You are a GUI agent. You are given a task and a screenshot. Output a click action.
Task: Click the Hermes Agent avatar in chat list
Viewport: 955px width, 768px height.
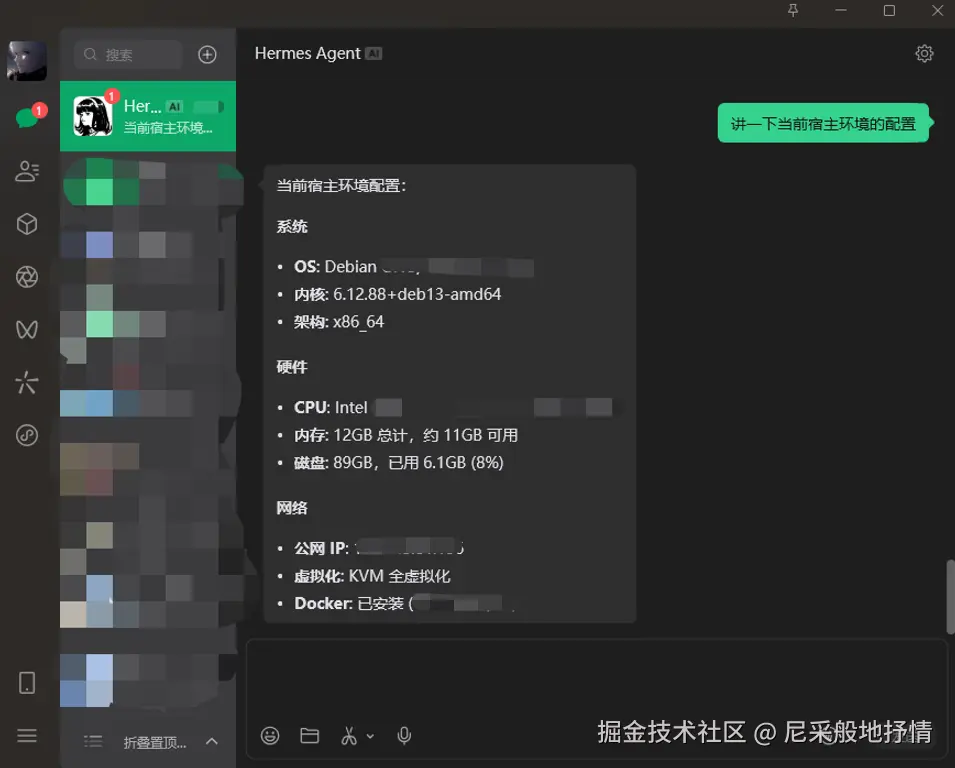click(x=93, y=116)
